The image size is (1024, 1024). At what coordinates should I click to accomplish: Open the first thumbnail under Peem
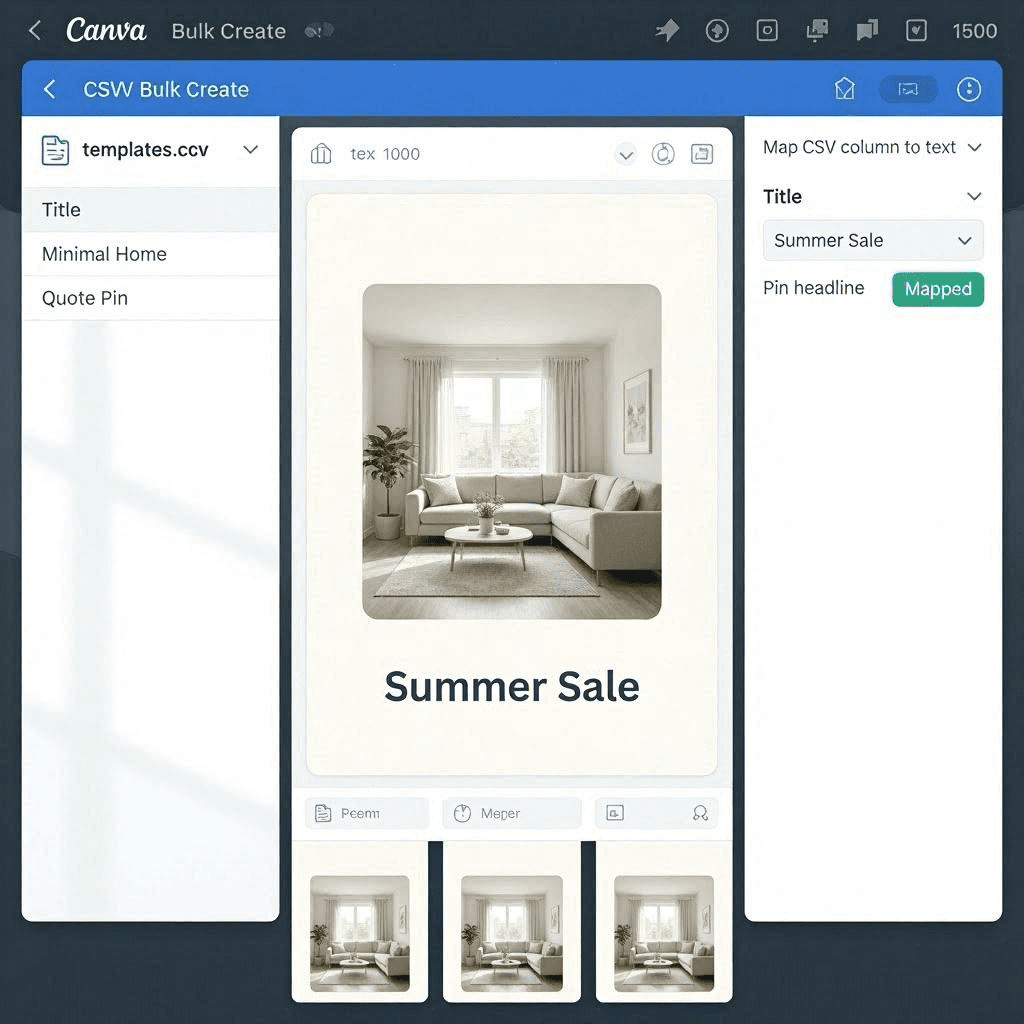(360, 933)
